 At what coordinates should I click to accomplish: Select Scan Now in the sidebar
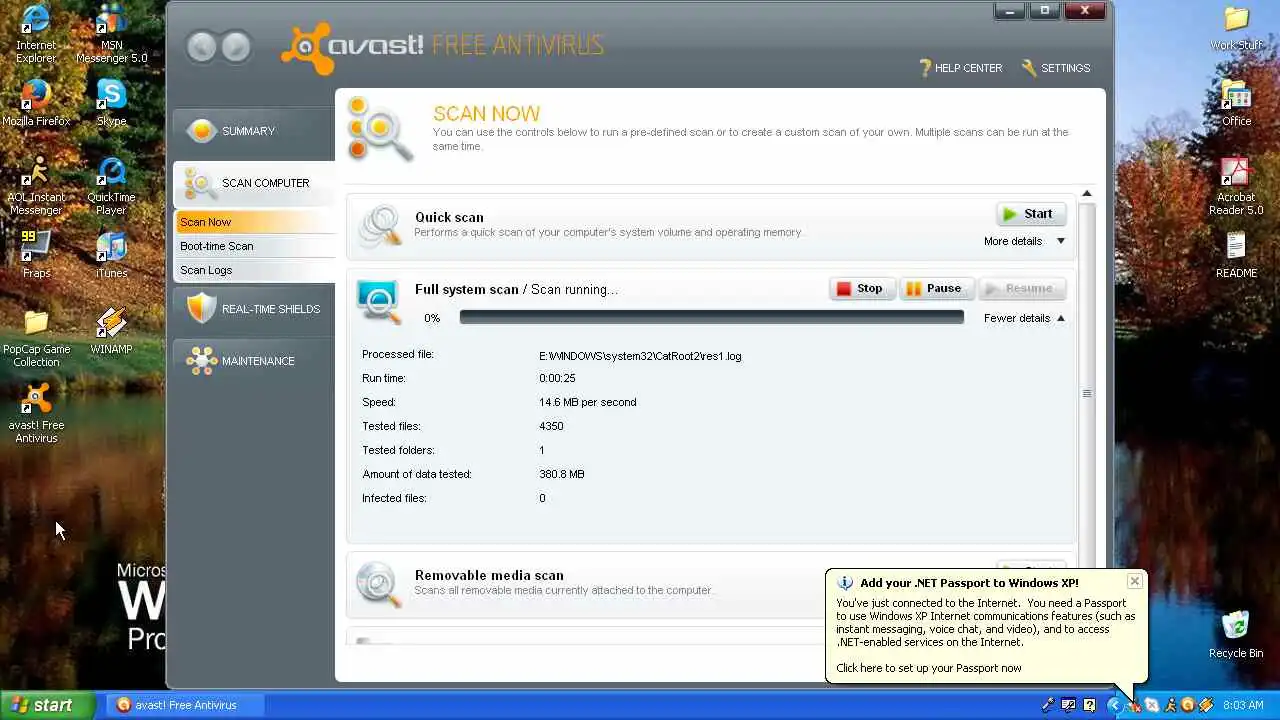[x=255, y=222]
